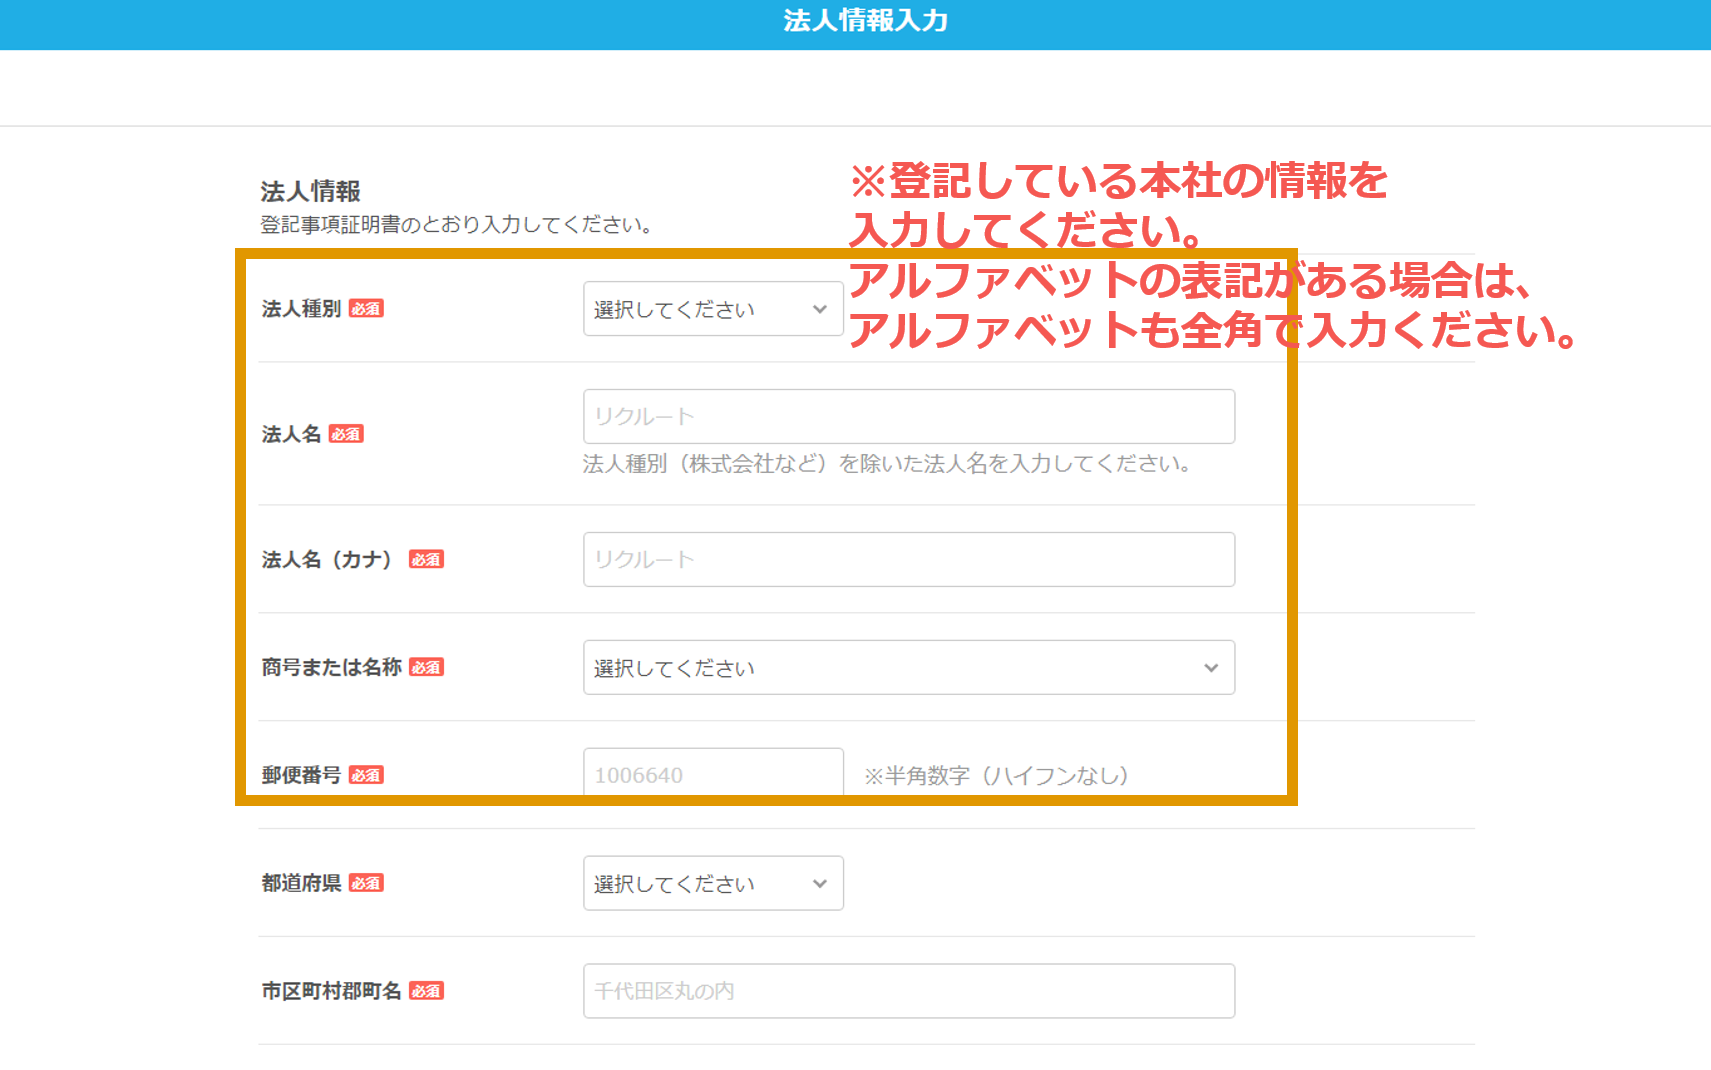
Task: Click the 法人情報 section heading
Action: 310,191
